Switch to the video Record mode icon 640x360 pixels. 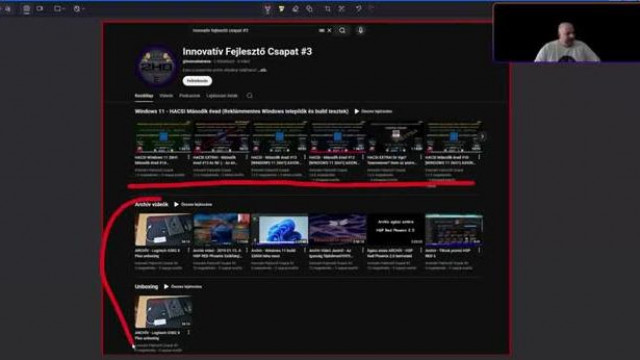pyautogui.click(x=40, y=9)
